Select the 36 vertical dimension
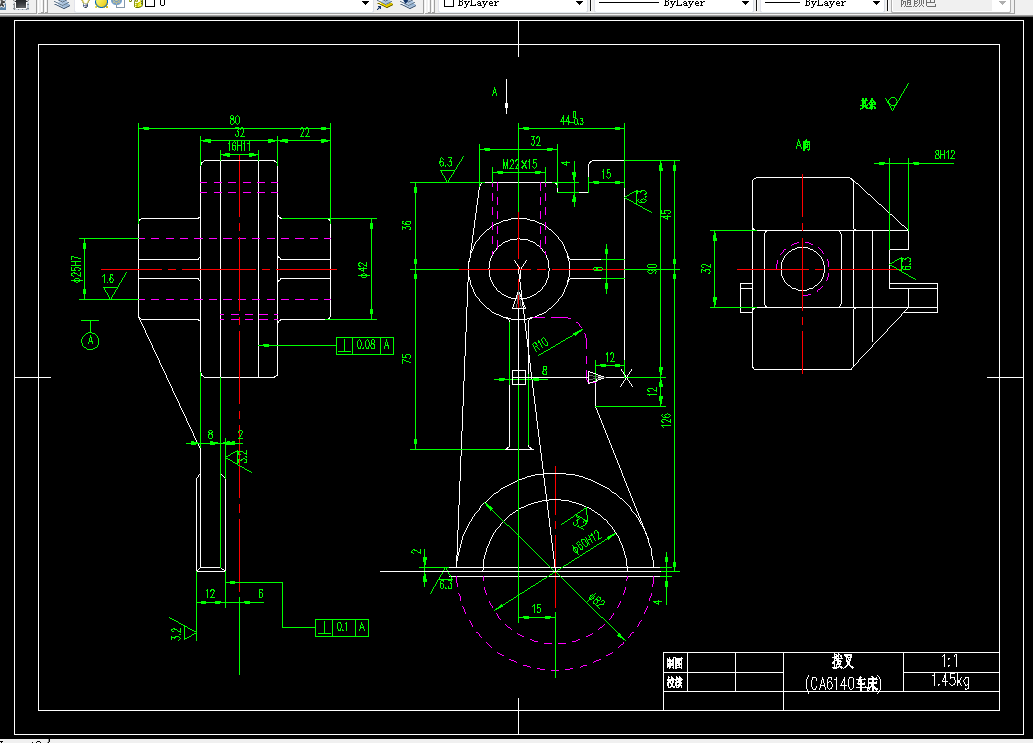The image size is (1033, 743). pyautogui.click(x=406, y=225)
